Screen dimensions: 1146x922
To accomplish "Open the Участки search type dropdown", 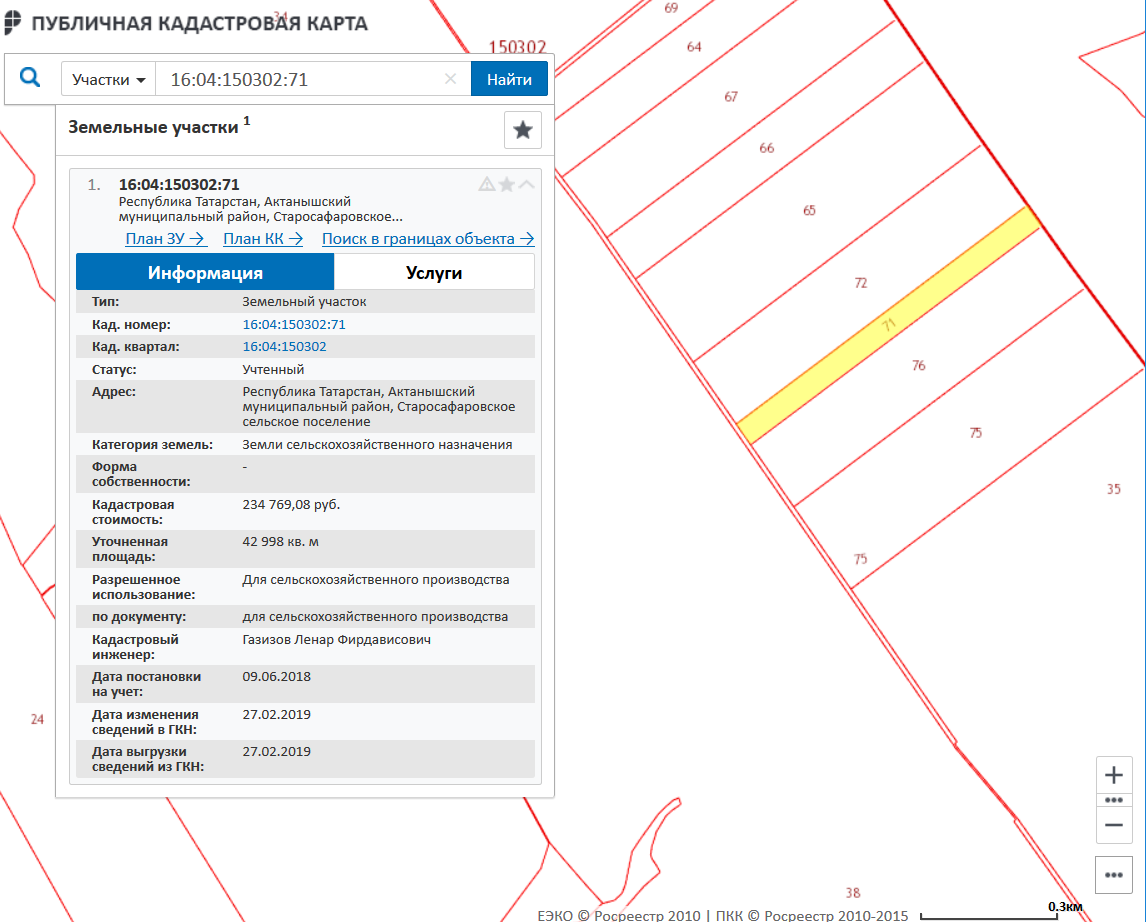I will (108, 79).
